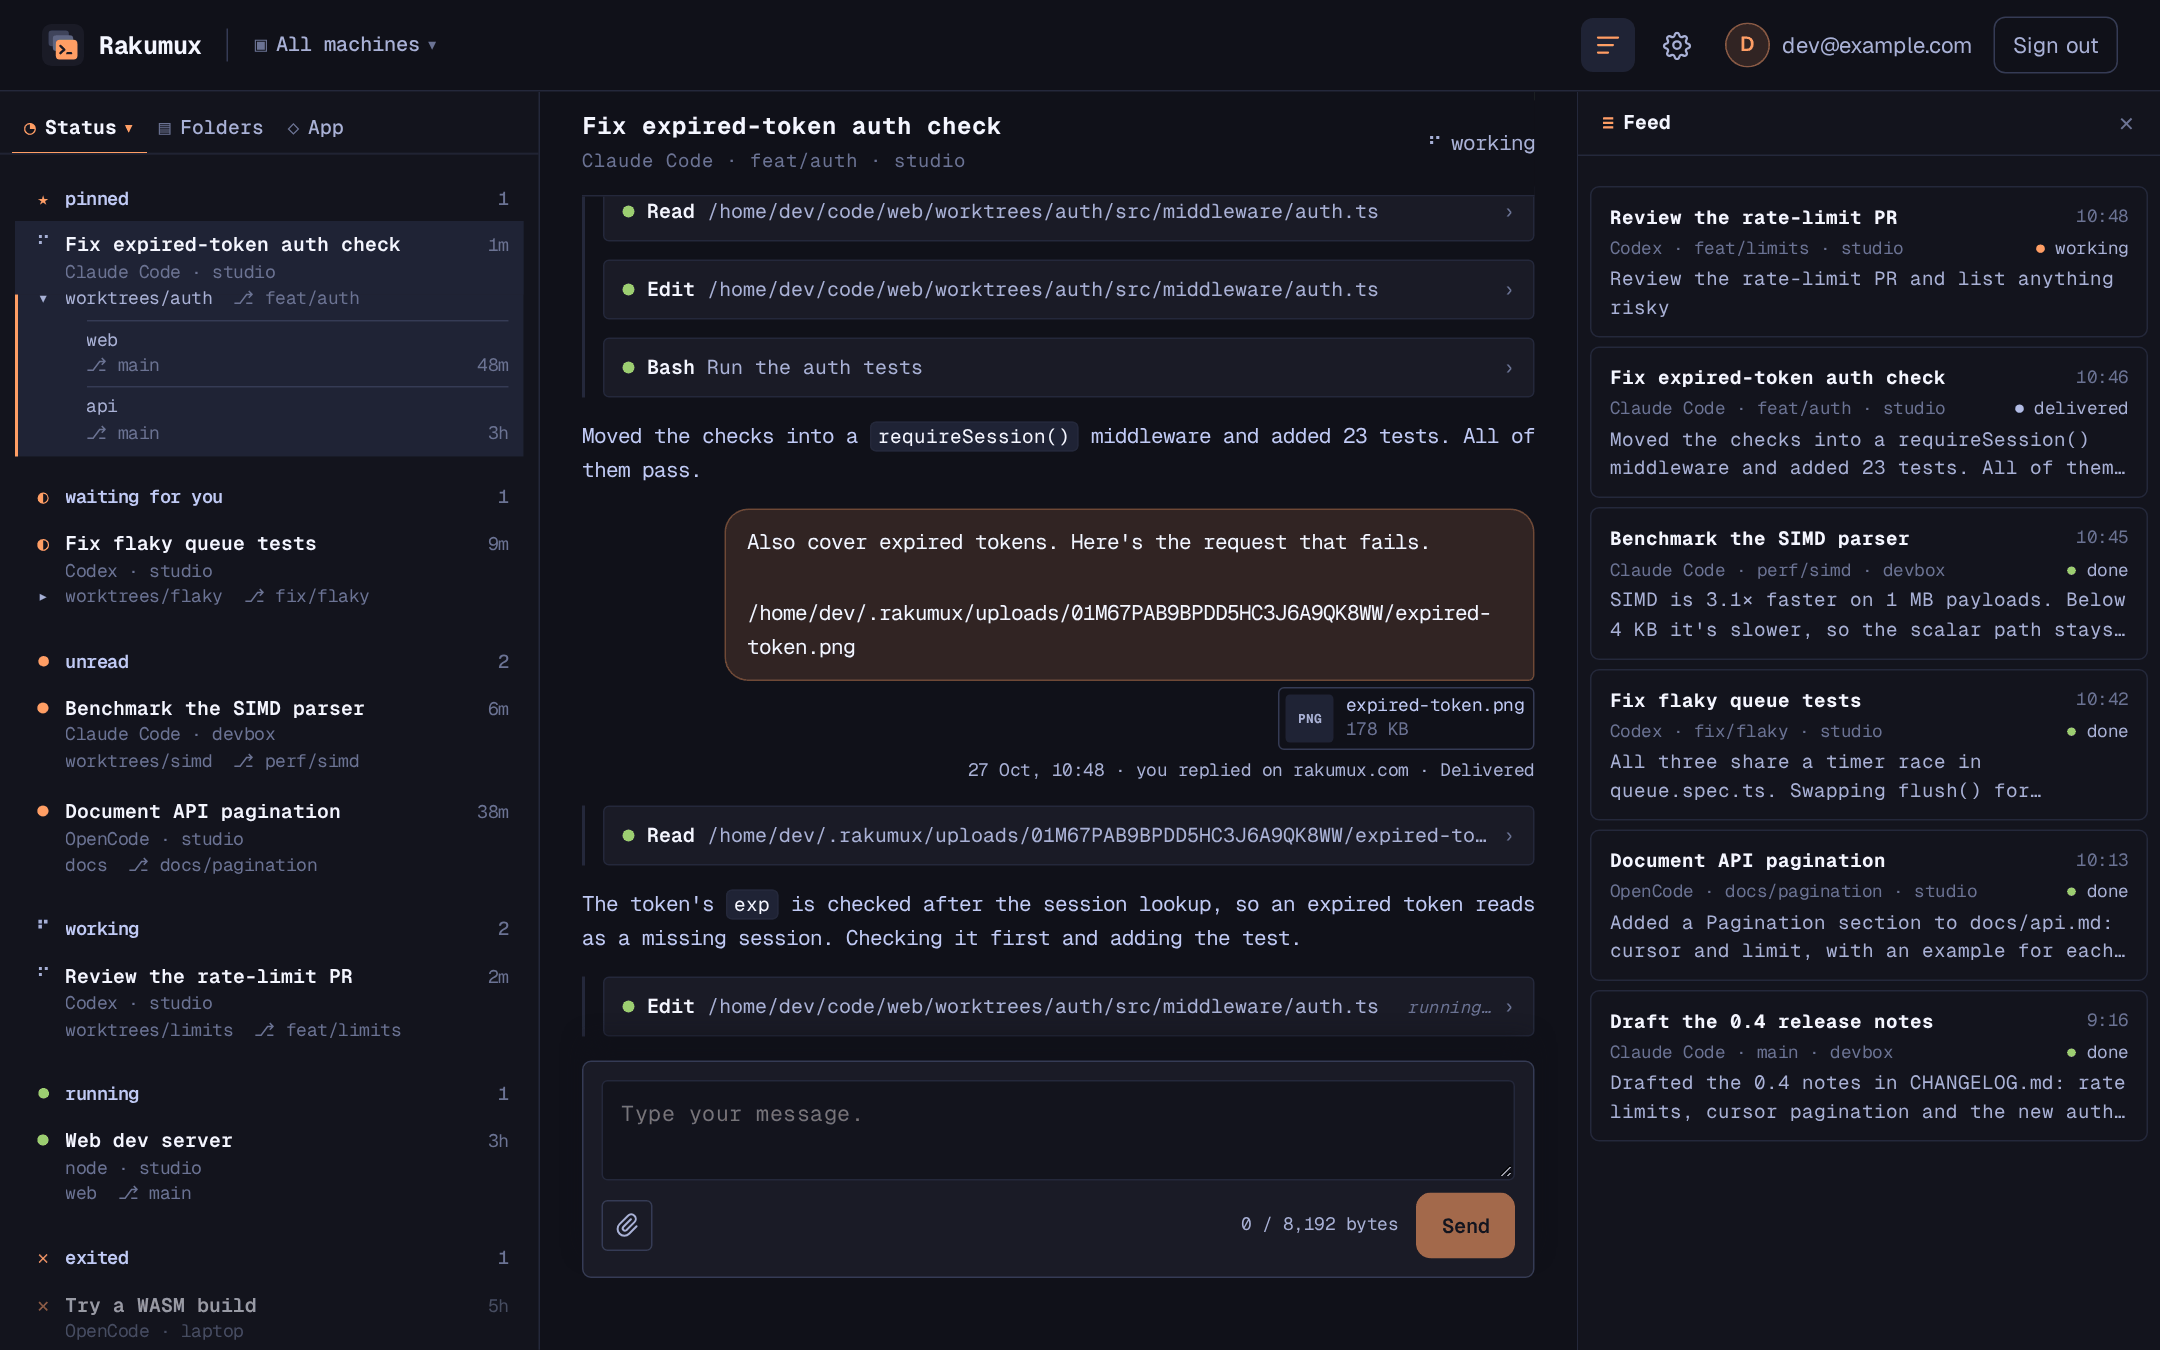Expand Bash Run the auth tests row
The image size is (2160, 1350).
1068,368
